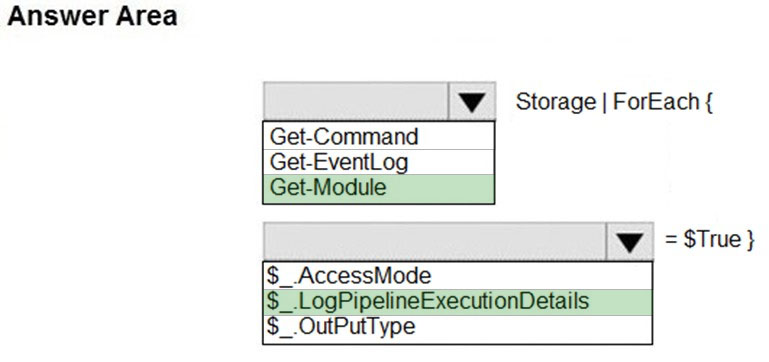The image size is (769, 362).
Task: Pick the $_.OutPutType option
Action: [x=458, y=327]
